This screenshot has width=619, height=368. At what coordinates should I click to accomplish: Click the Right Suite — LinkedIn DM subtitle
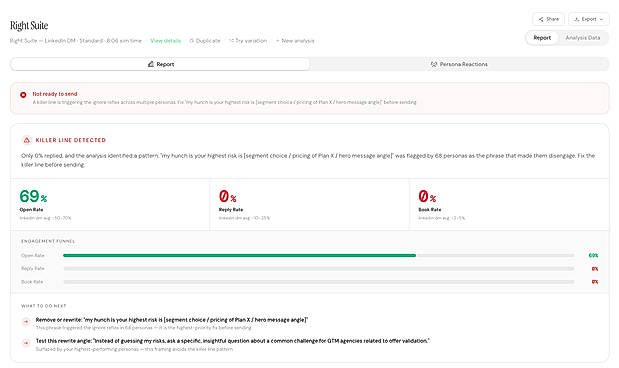(76, 41)
